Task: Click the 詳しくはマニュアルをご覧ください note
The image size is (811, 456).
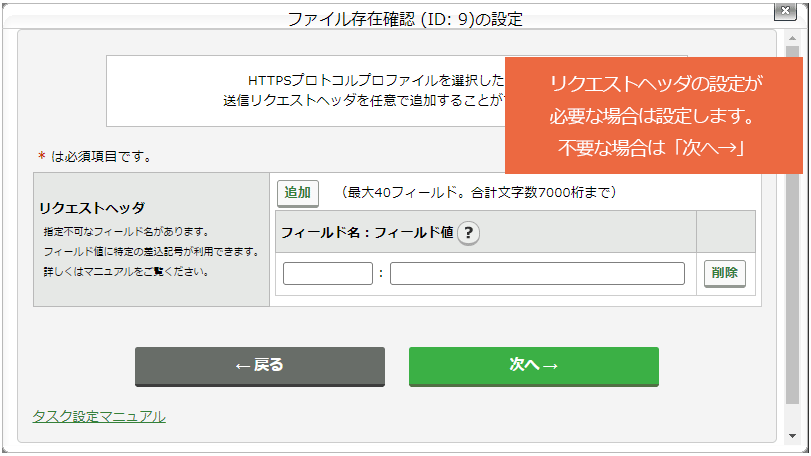Action: click(x=126, y=271)
